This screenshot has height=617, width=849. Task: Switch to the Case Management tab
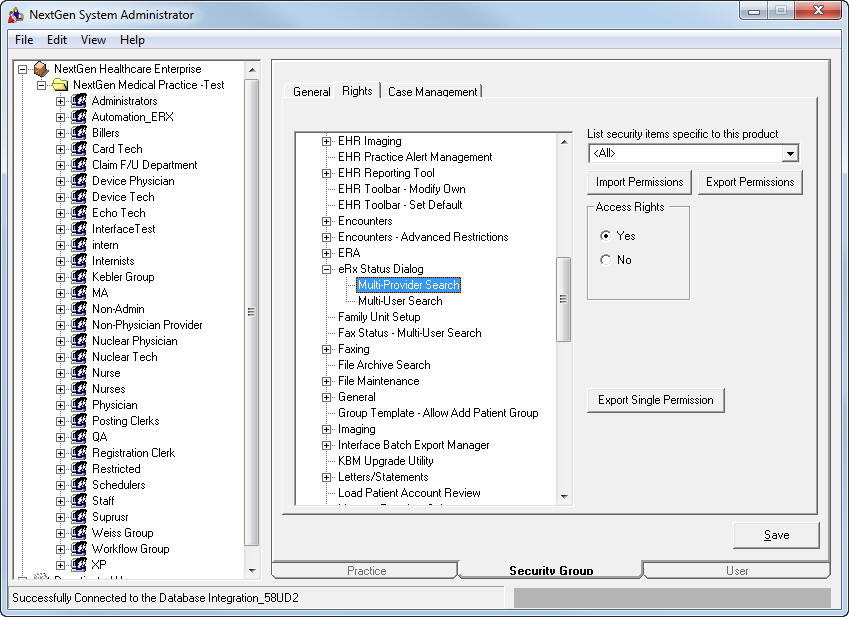point(433,91)
